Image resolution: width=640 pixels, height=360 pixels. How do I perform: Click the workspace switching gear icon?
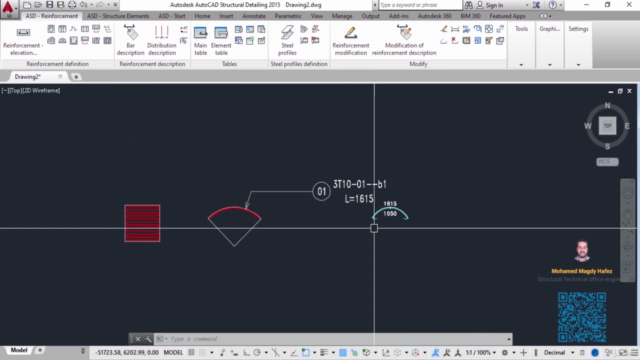coord(505,353)
